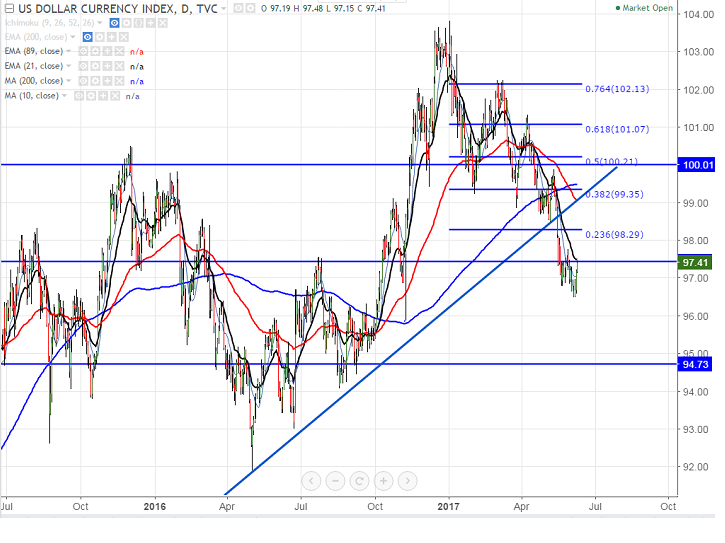Select the 94.73 horizontal line price label
Image resolution: width=725 pixels, height=543 pixels.
(694, 364)
